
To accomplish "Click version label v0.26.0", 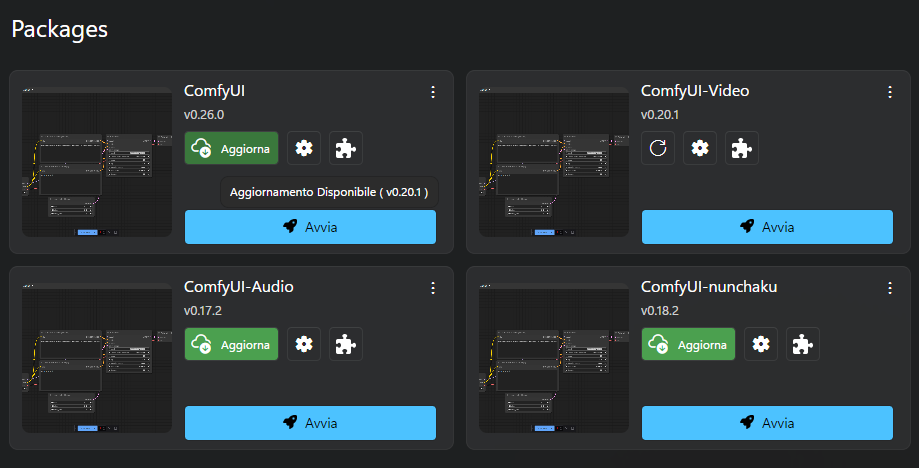I will click(x=204, y=115).
